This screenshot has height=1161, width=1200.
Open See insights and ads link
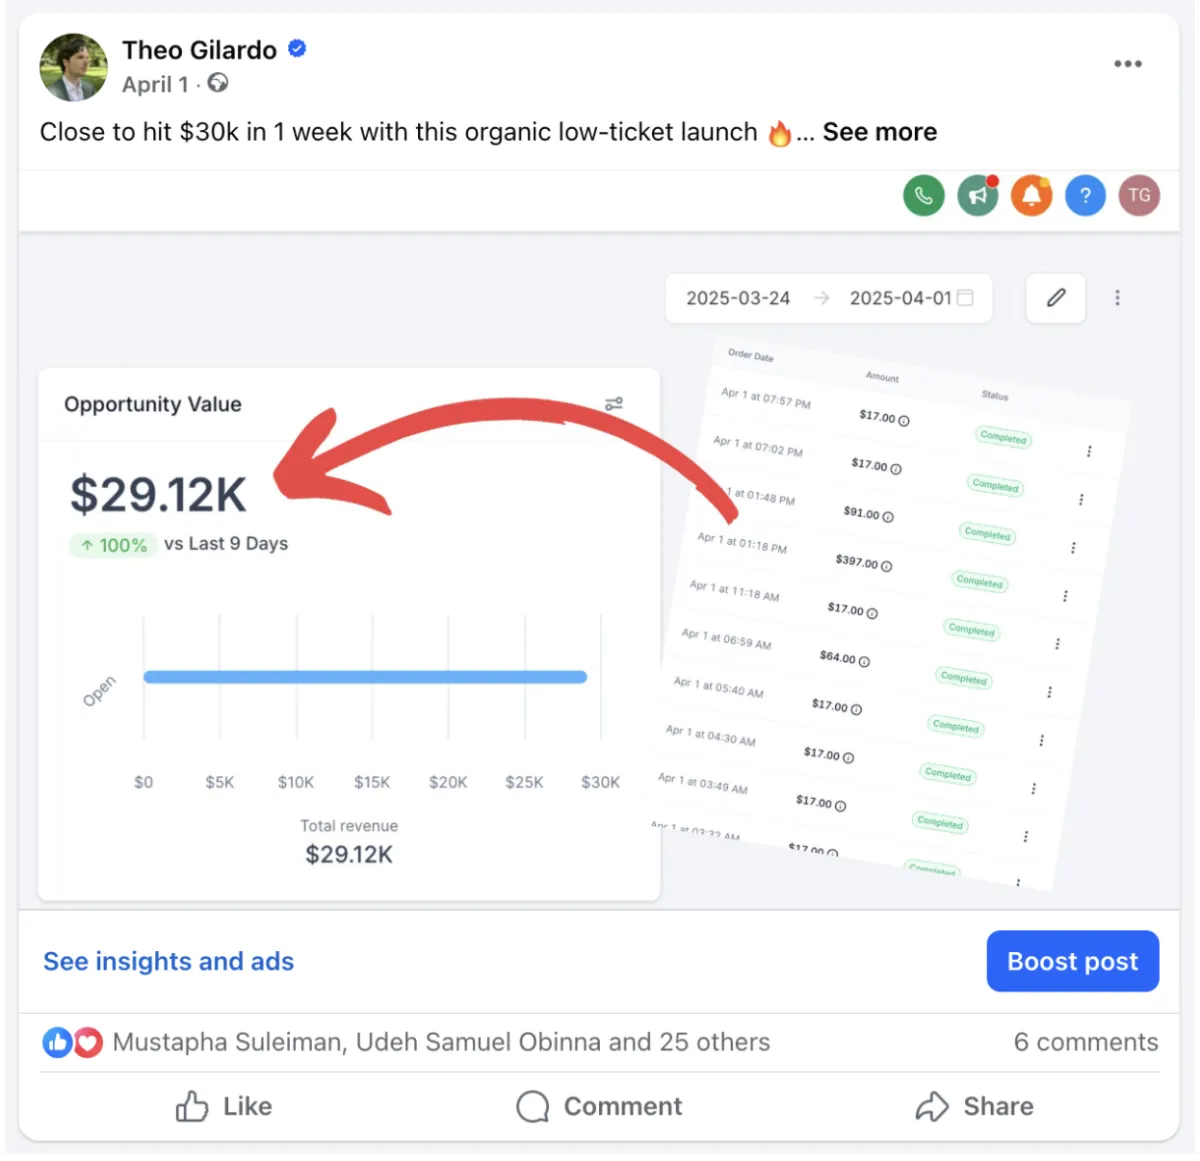point(168,961)
